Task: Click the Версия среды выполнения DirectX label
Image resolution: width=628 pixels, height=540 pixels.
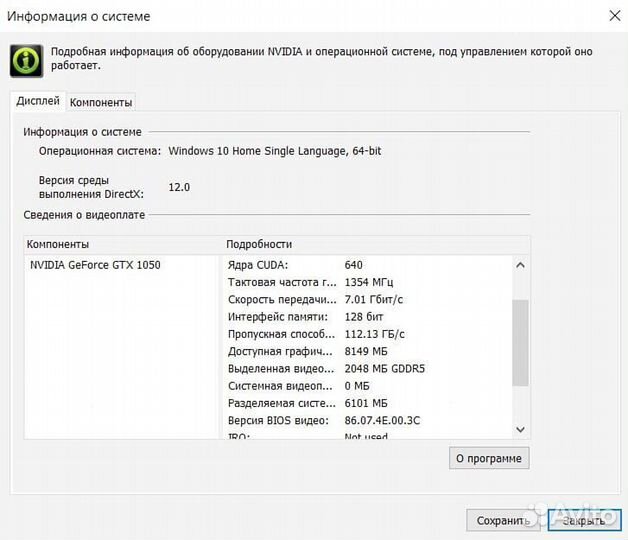Action: pyautogui.click(x=91, y=187)
